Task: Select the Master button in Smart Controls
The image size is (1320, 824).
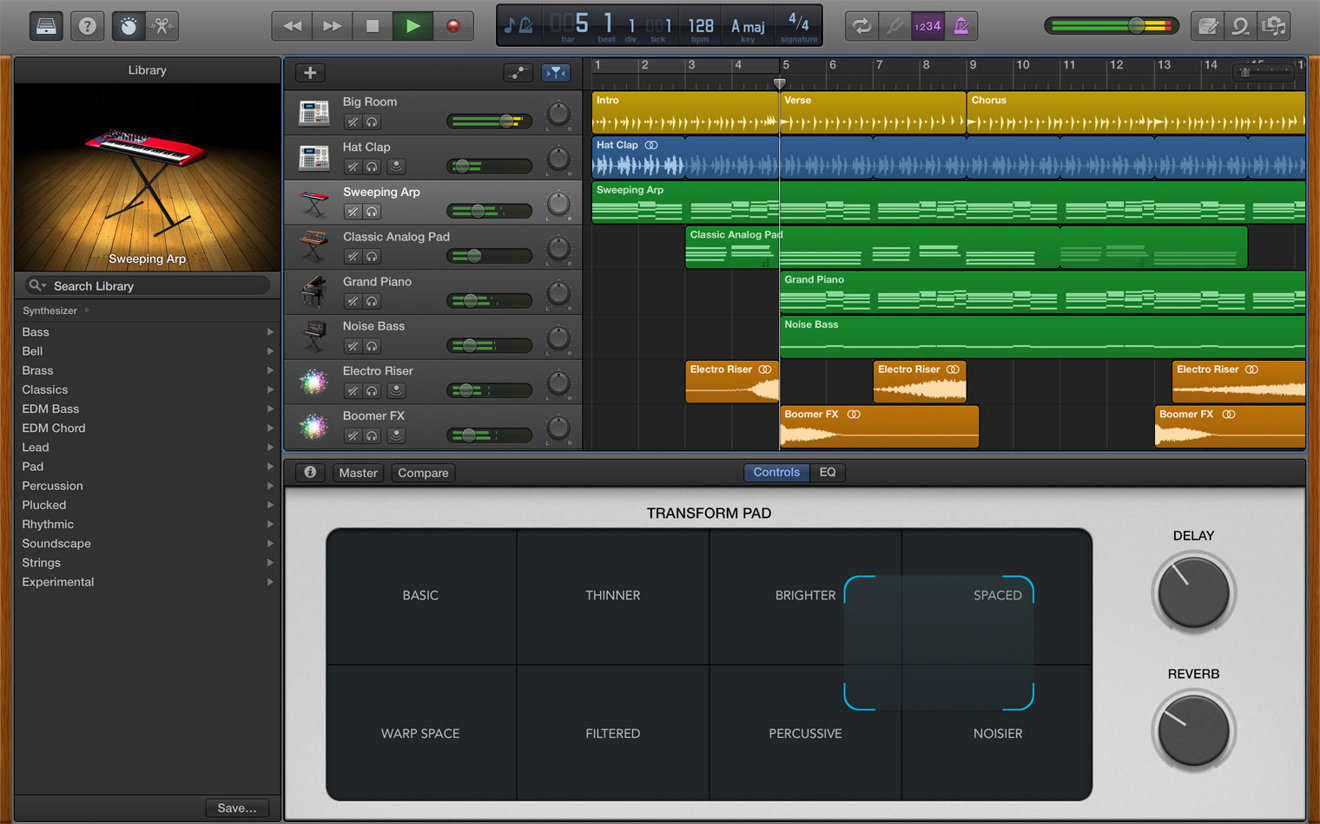Action: point(358,473)
